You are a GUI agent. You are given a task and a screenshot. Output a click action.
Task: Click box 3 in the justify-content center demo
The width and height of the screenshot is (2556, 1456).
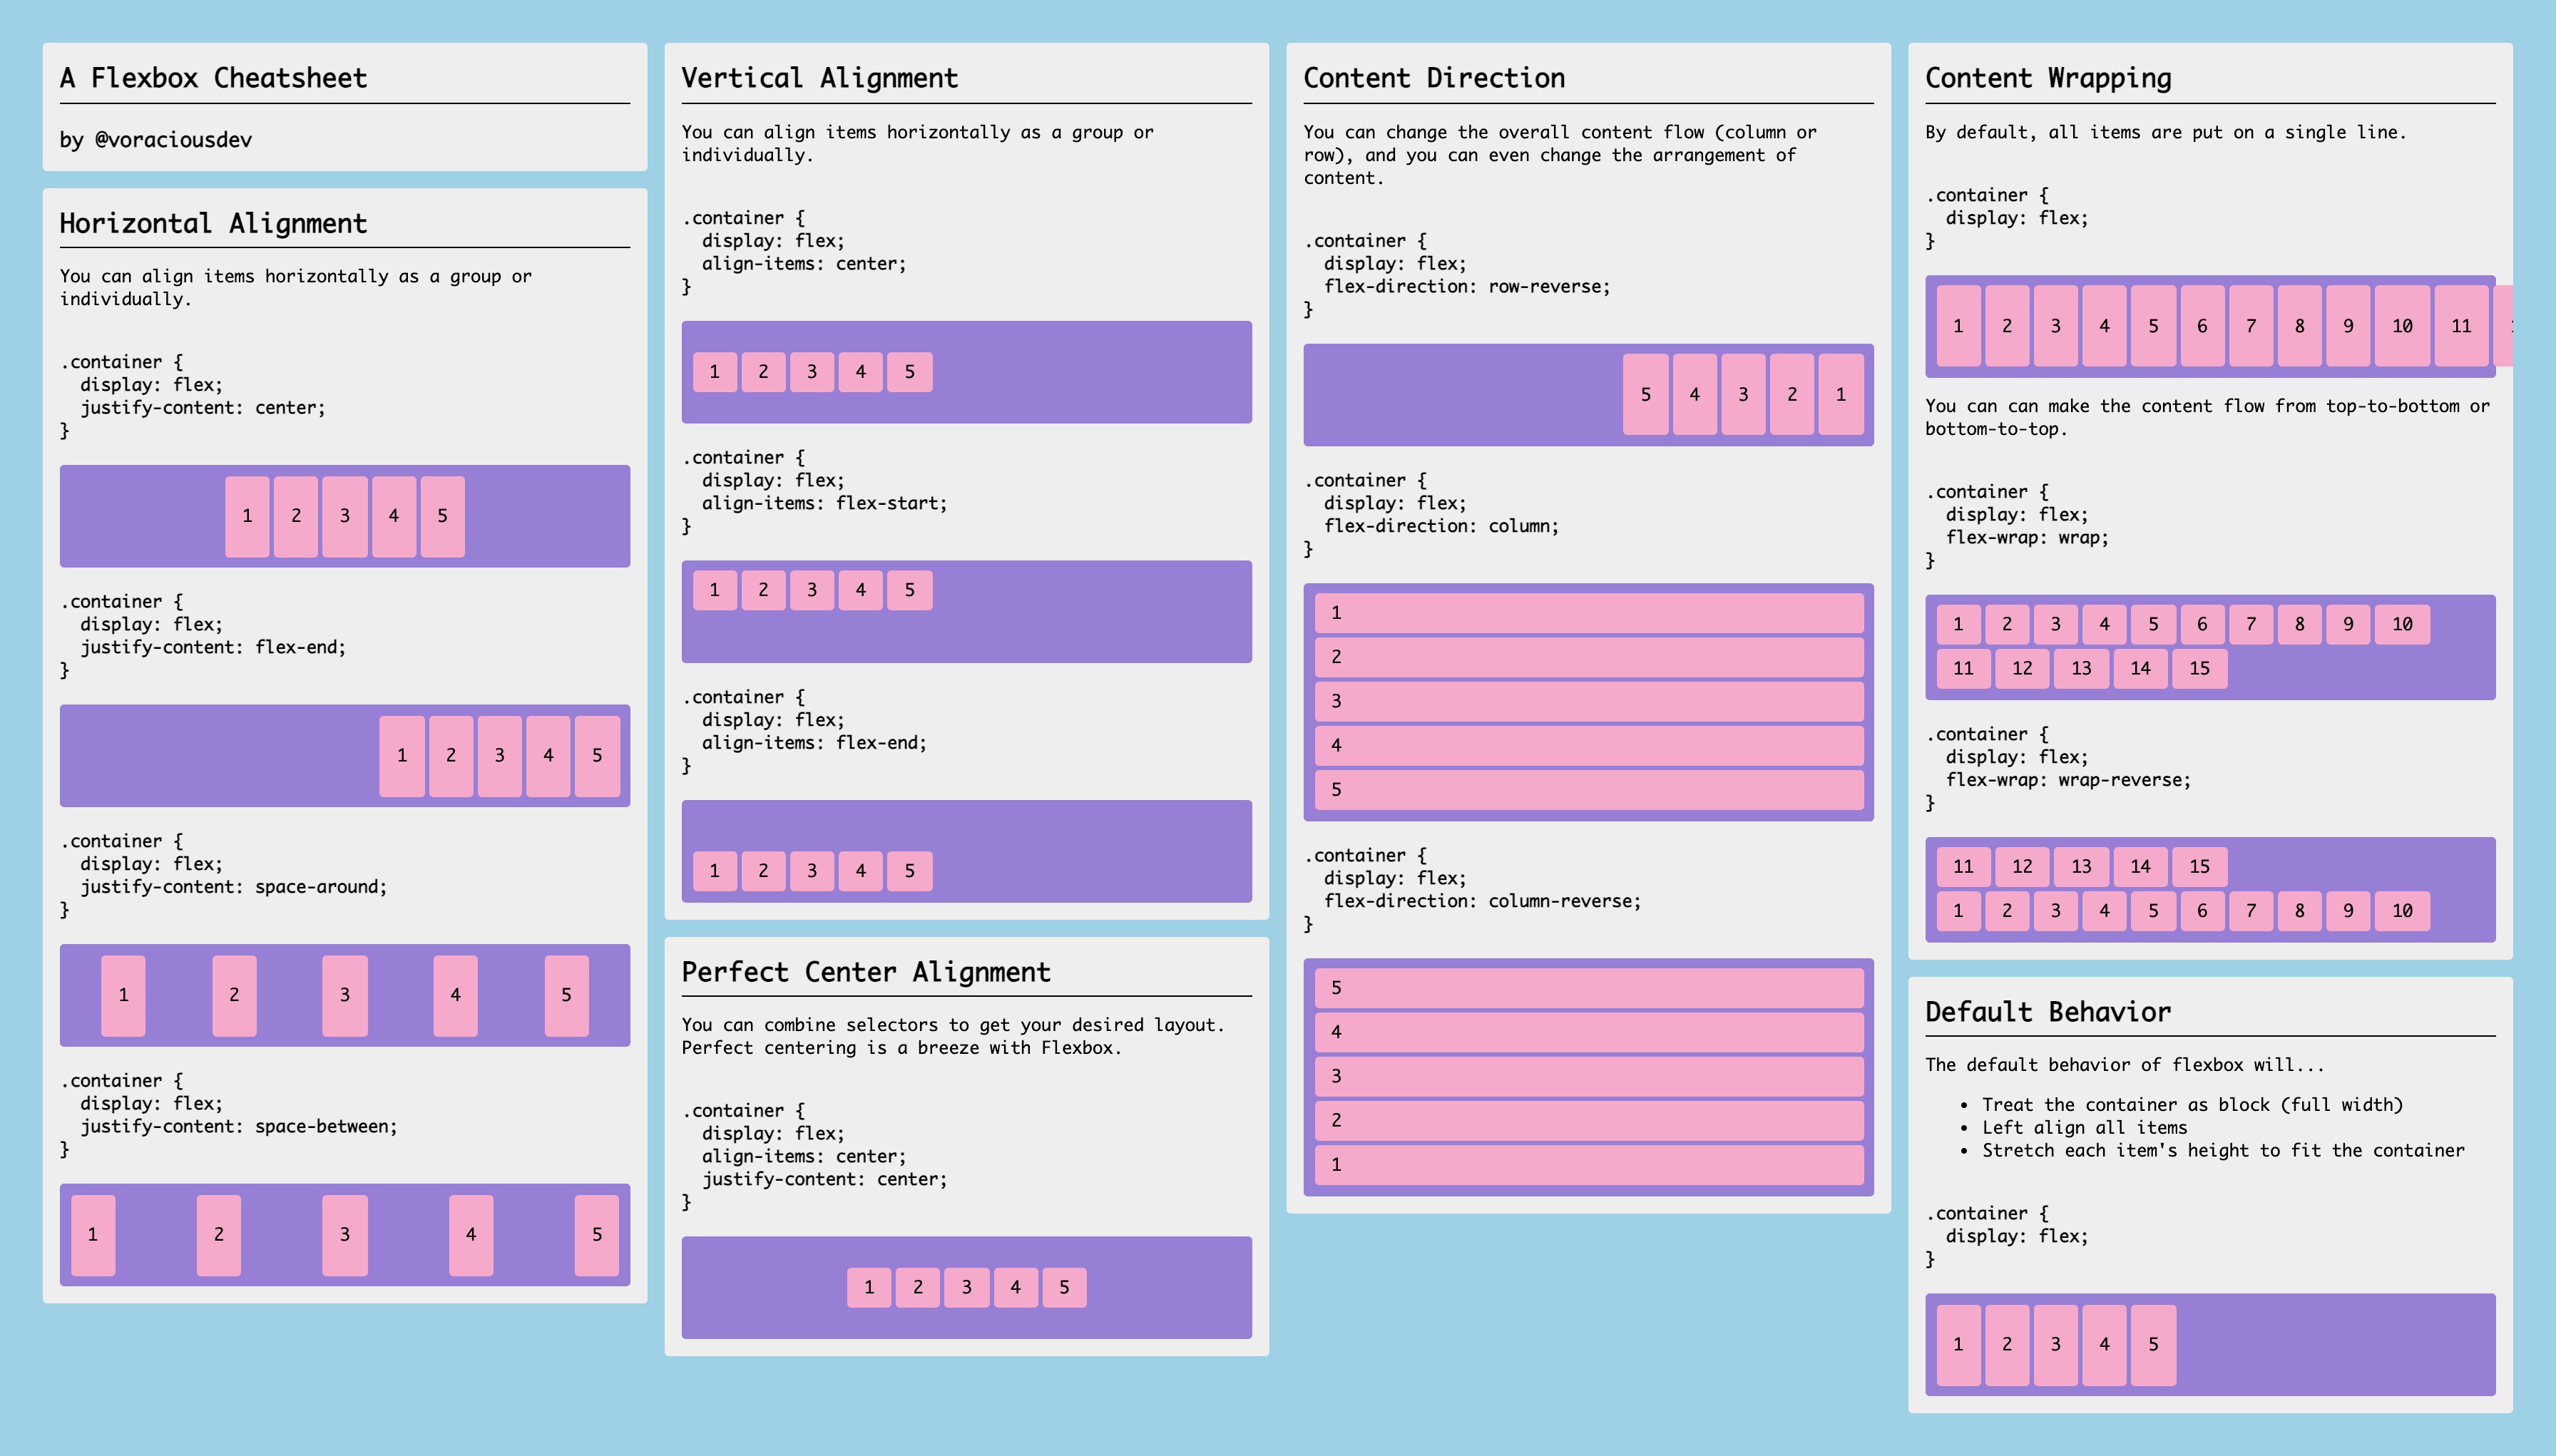(x=345, y=516)
